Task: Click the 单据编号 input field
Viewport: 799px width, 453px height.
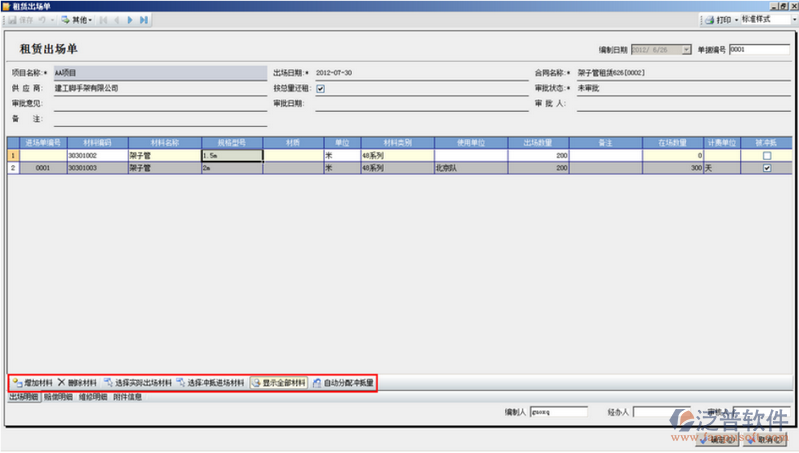Action: pyautogui.click(x=759, y=49)
